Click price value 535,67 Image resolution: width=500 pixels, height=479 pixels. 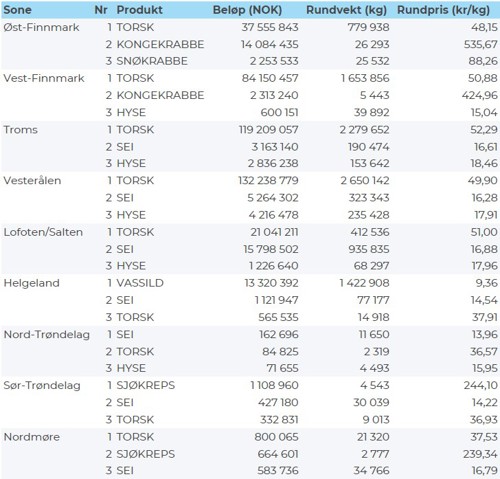click(480, 44)
